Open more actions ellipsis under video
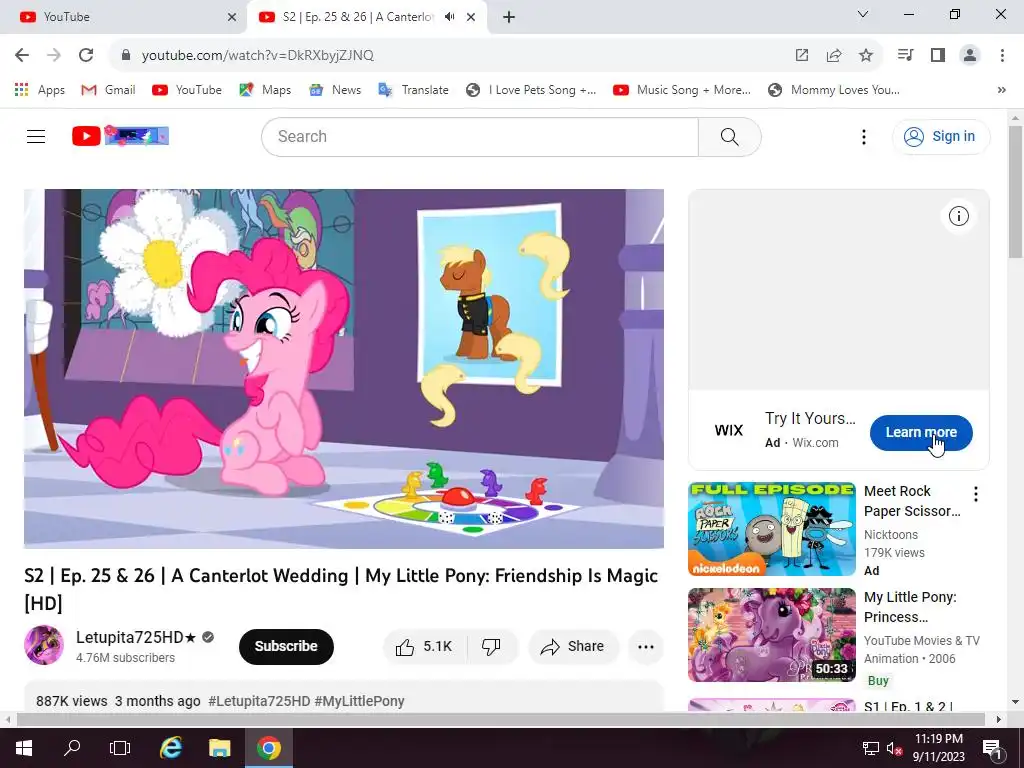Image resolution: width=1024 pixels, height=768 pixels. (x=645, y=647)
